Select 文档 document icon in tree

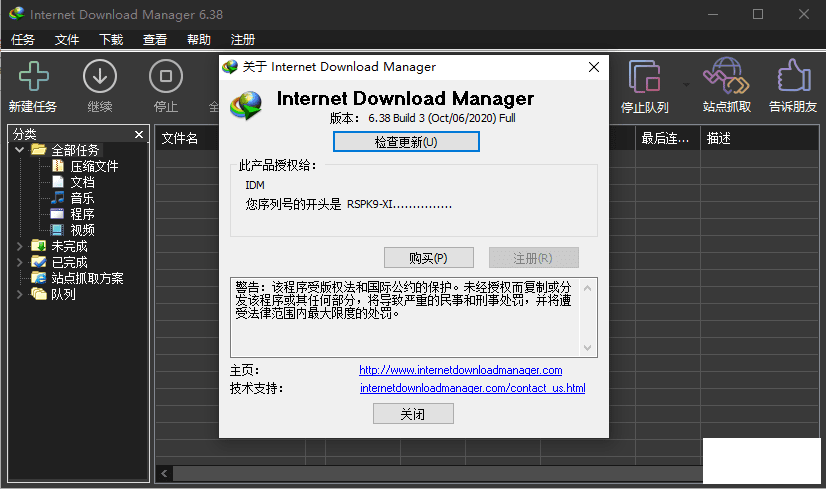tap(58, 182)
